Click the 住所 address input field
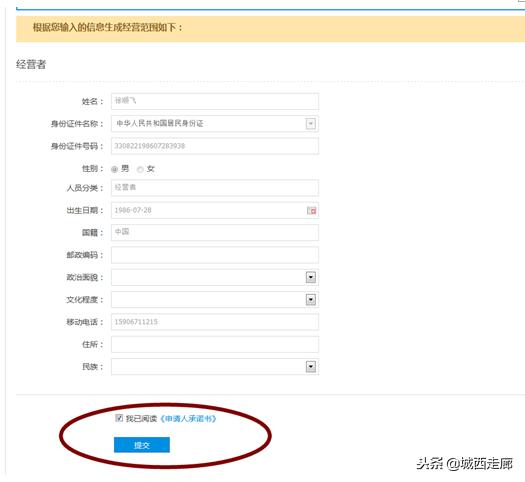 215,344
